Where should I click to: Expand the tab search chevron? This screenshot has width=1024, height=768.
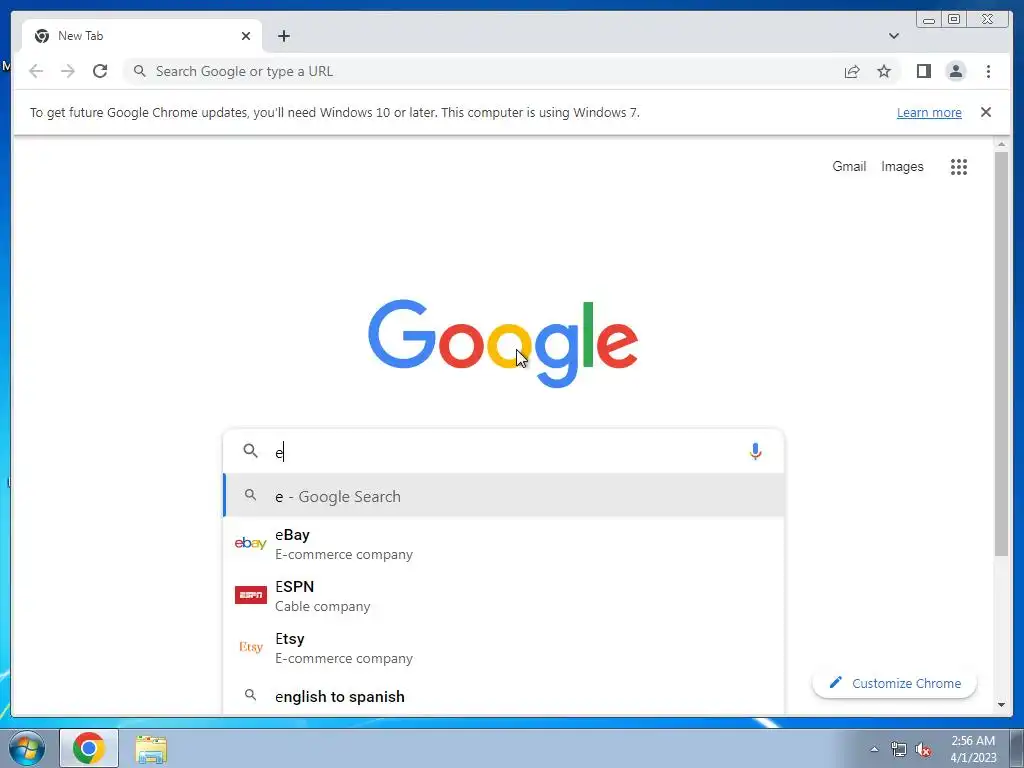click(x=893, y=36)
